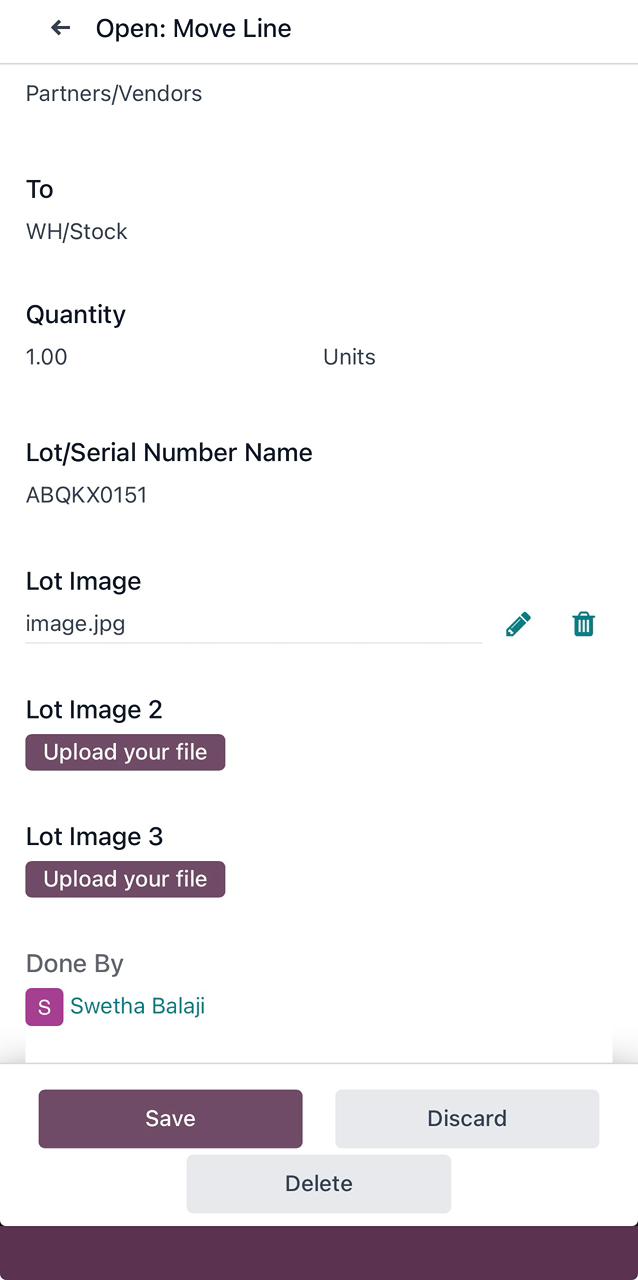Go back using the arrow icon
Viewport: 638px width, 1280px height.
(61, 28)
